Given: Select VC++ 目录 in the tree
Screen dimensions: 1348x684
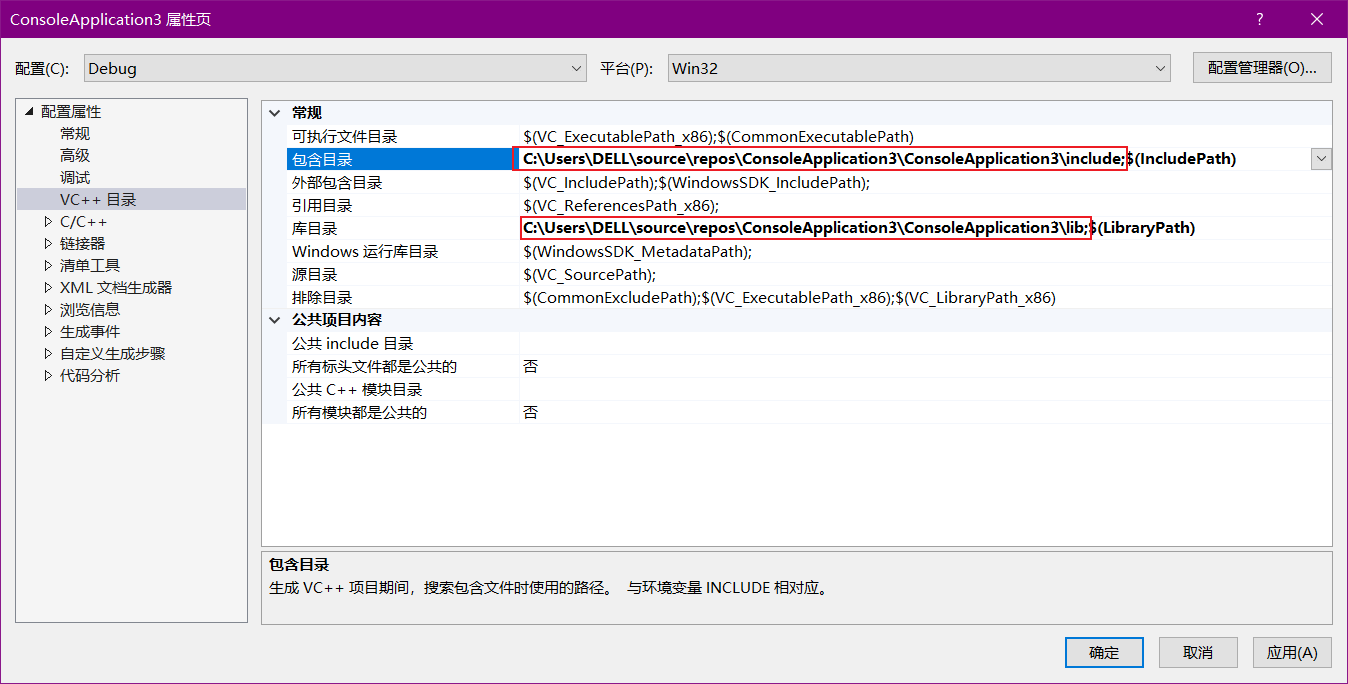Looking at the screenshot, I should click(98, 199).
